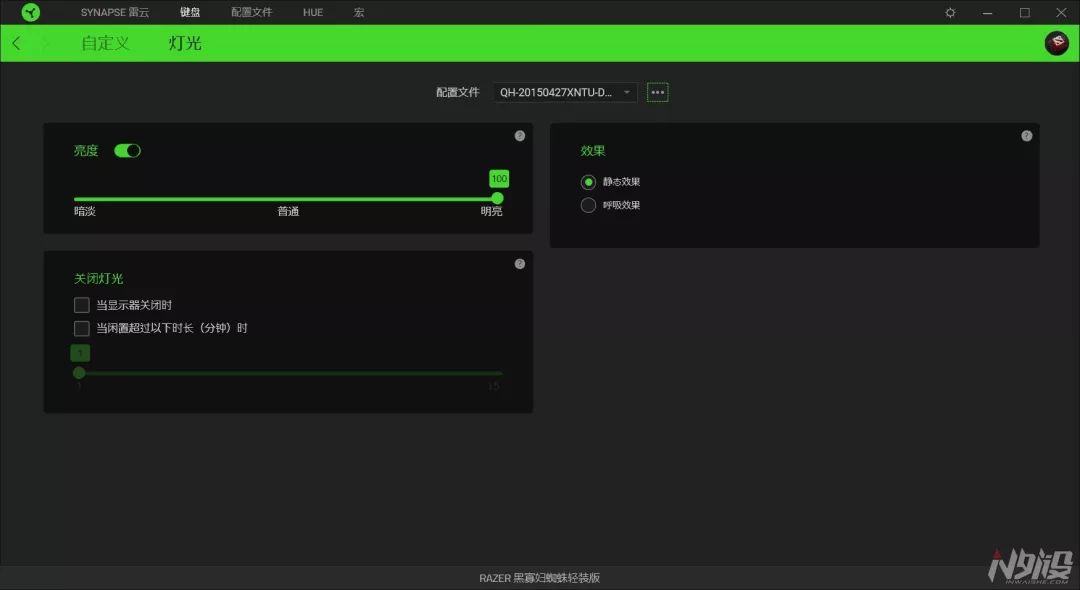Switch to 宏 macro tab

coord(359,12)
